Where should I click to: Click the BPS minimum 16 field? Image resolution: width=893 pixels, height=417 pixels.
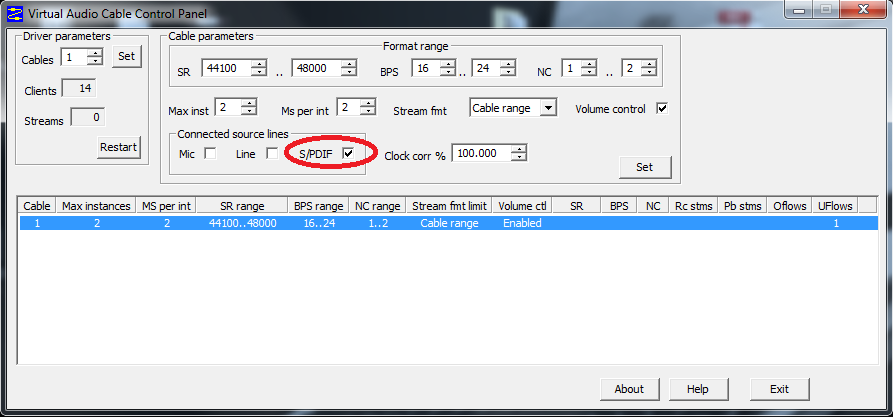pyautogui.click(x=427, y=68)
